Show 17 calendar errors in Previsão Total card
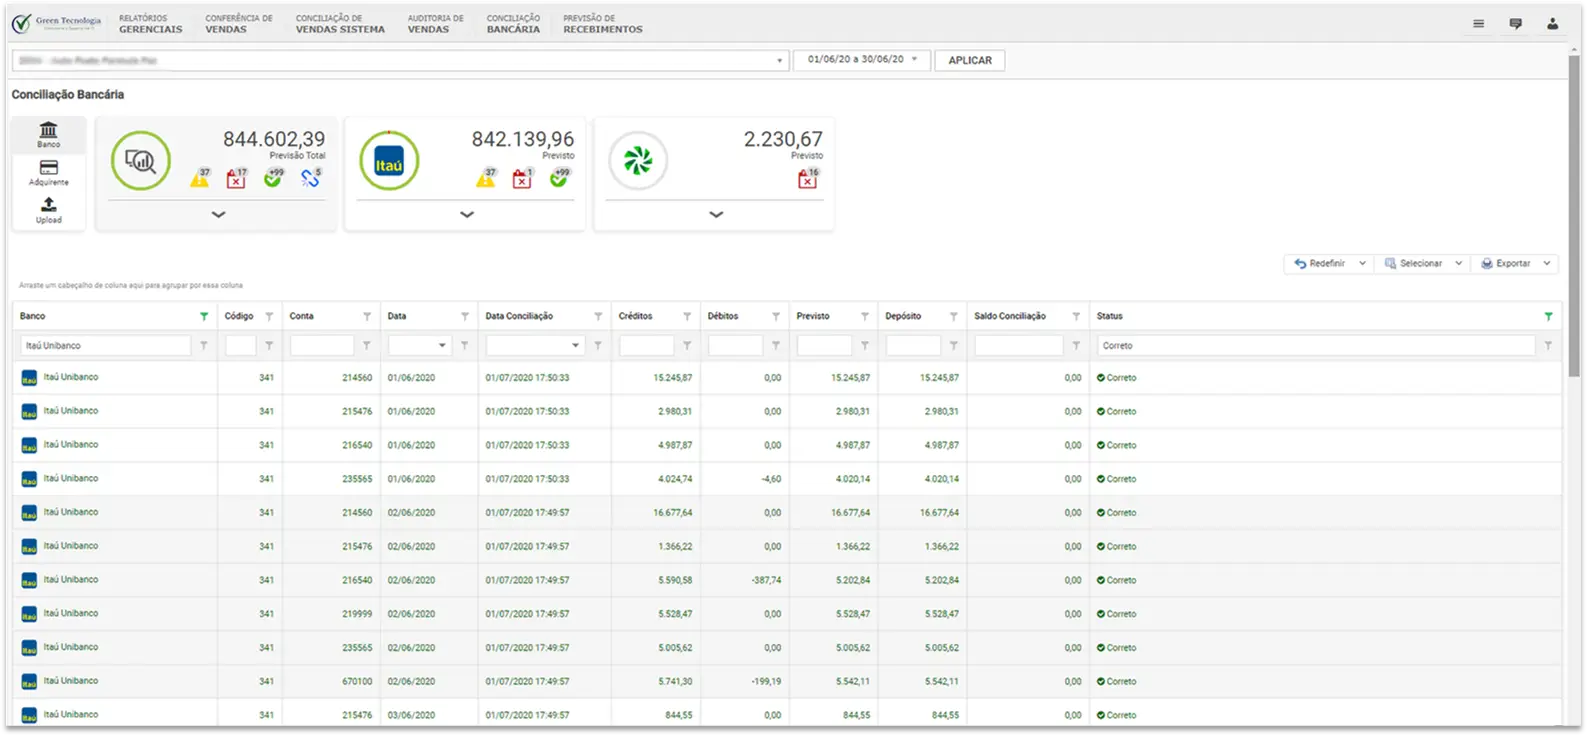Screen dimensions: 1587x735 pos(236,178)
